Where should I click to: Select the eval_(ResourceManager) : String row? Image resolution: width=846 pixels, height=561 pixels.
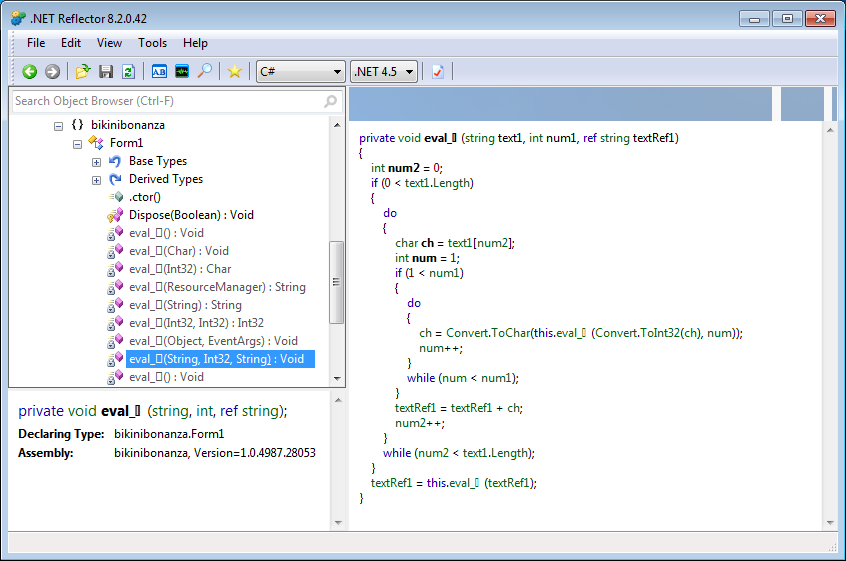click(x=217, y=287)
